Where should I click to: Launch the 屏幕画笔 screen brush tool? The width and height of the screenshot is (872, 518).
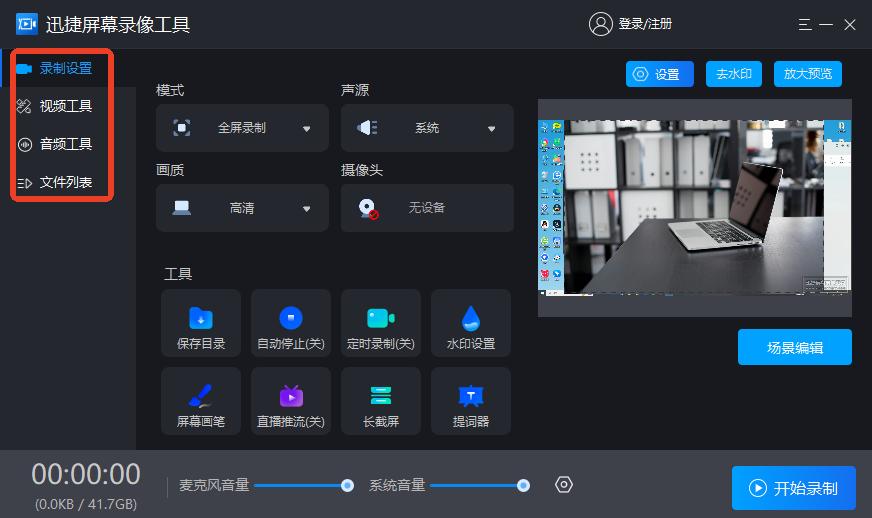coord(201,401)
